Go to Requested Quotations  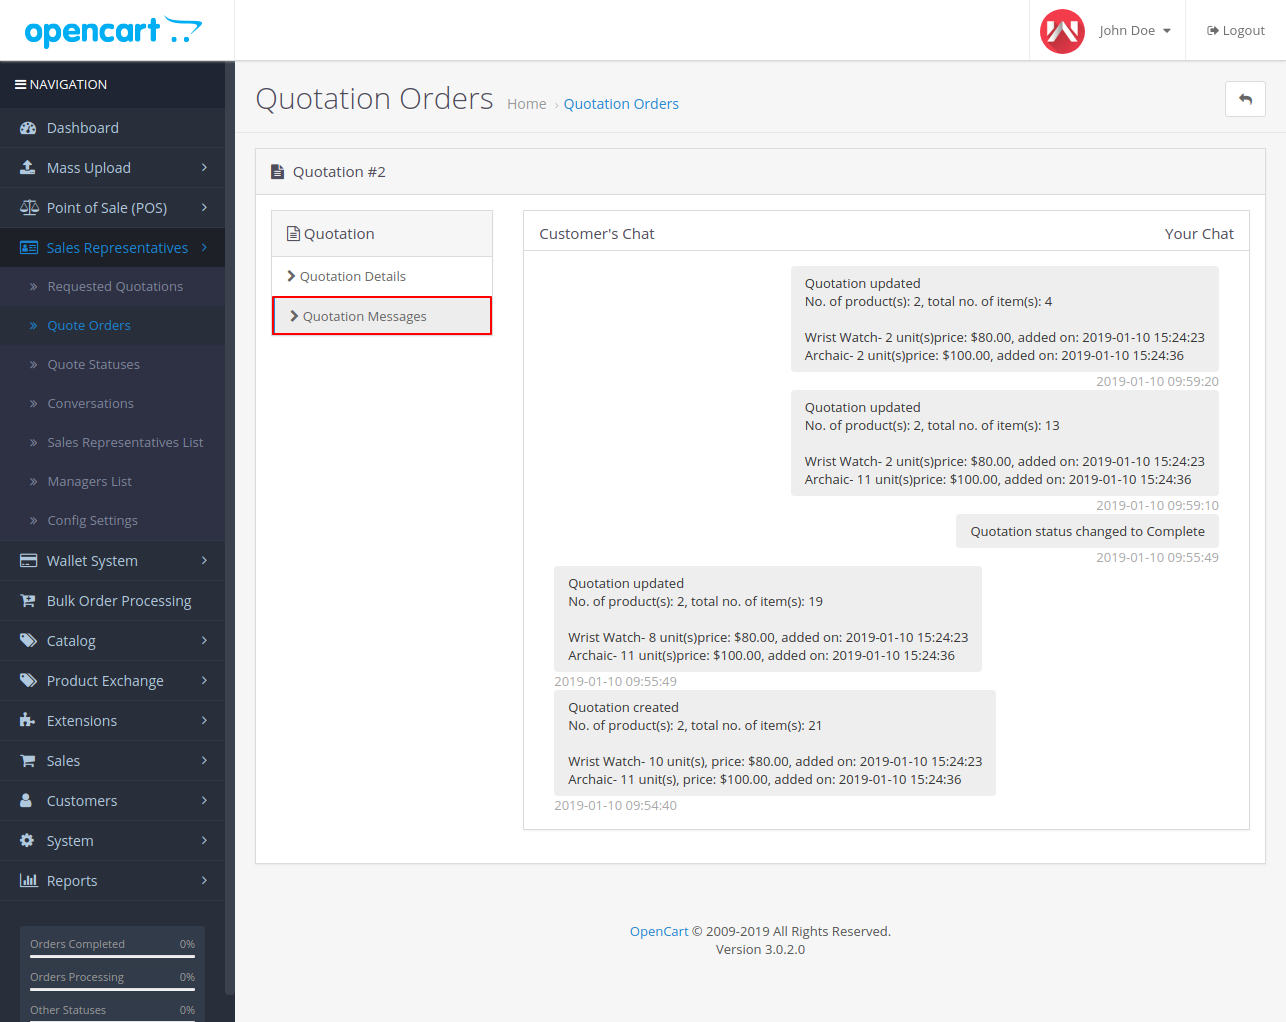(x=115, y=287)
